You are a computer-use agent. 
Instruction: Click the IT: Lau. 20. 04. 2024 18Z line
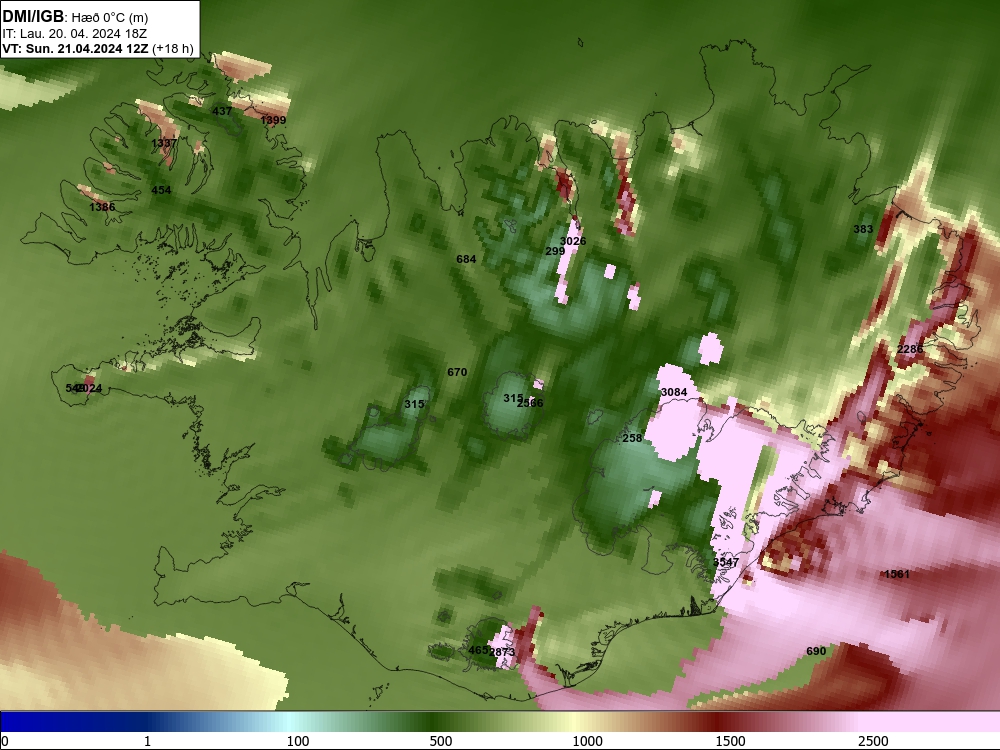75,34
